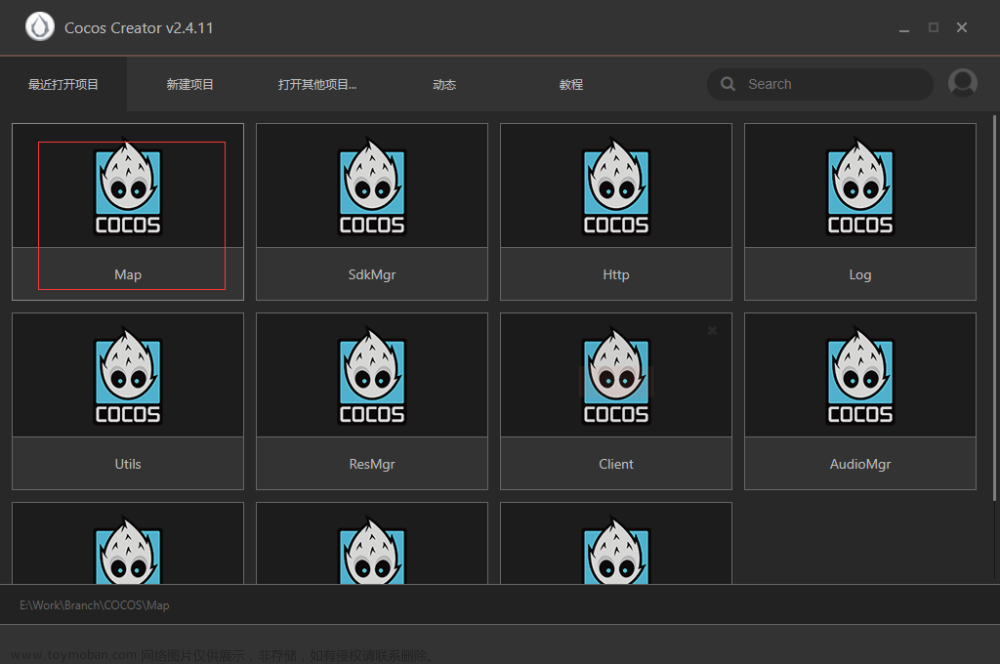Click the AudioMgr project name label
This screenshot has width=1000, height=664.
click(x=860, y=464)
